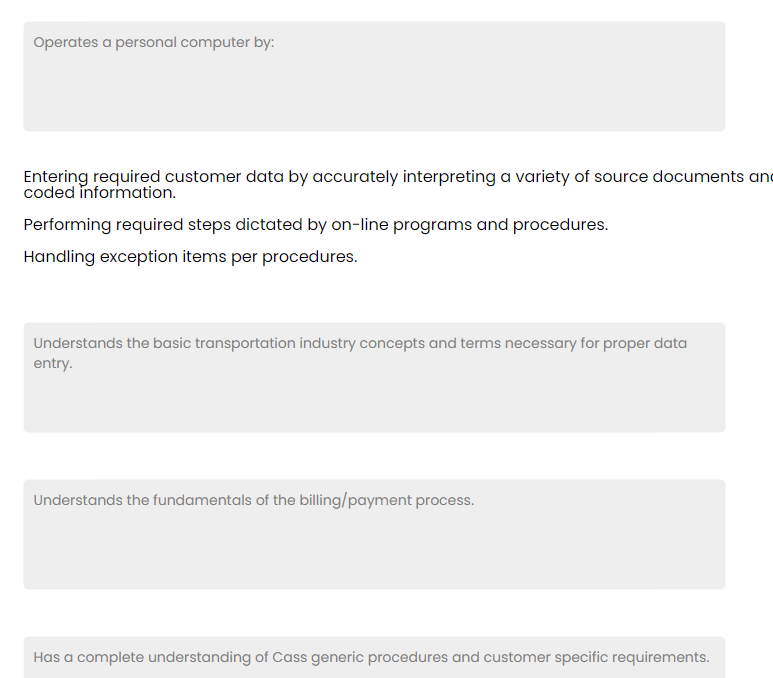Activate the Cass generic procedures text box
This screenshot has height=678, width=773.
374,657
